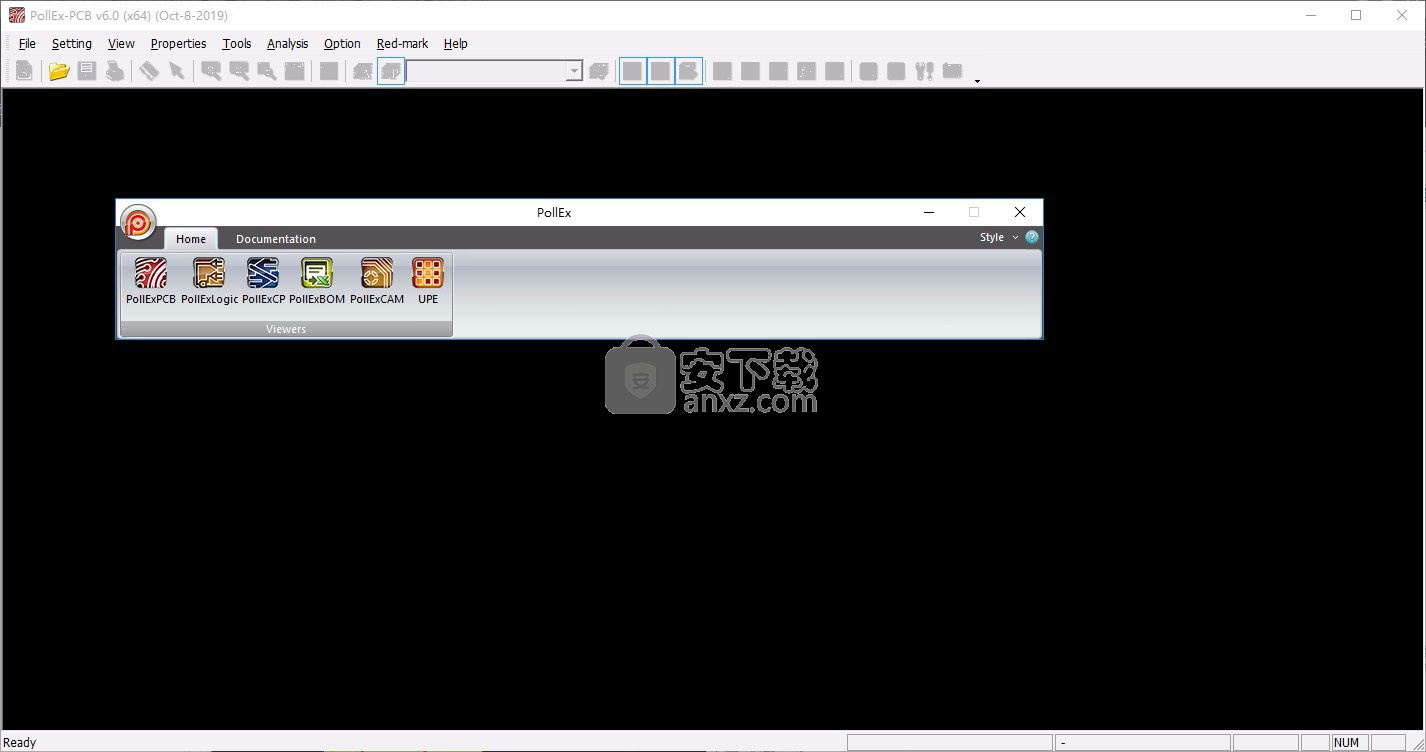Click the new document toolbar icon
The image size is (1426, 752).
point(24,71)
